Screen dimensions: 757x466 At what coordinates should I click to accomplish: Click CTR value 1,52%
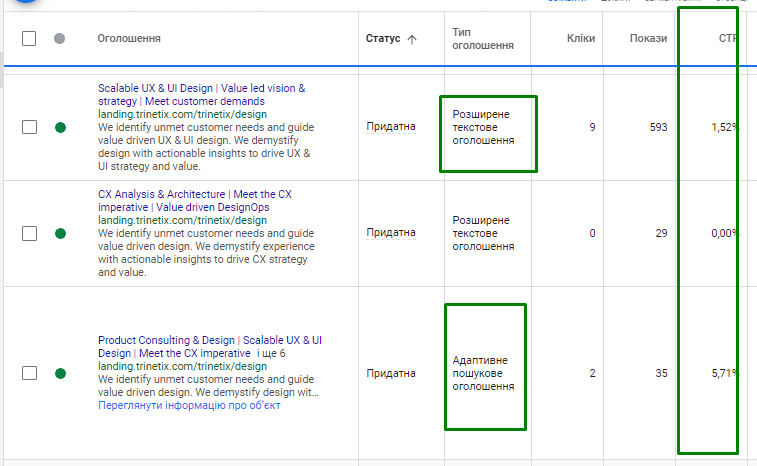(x=725, y=127)
